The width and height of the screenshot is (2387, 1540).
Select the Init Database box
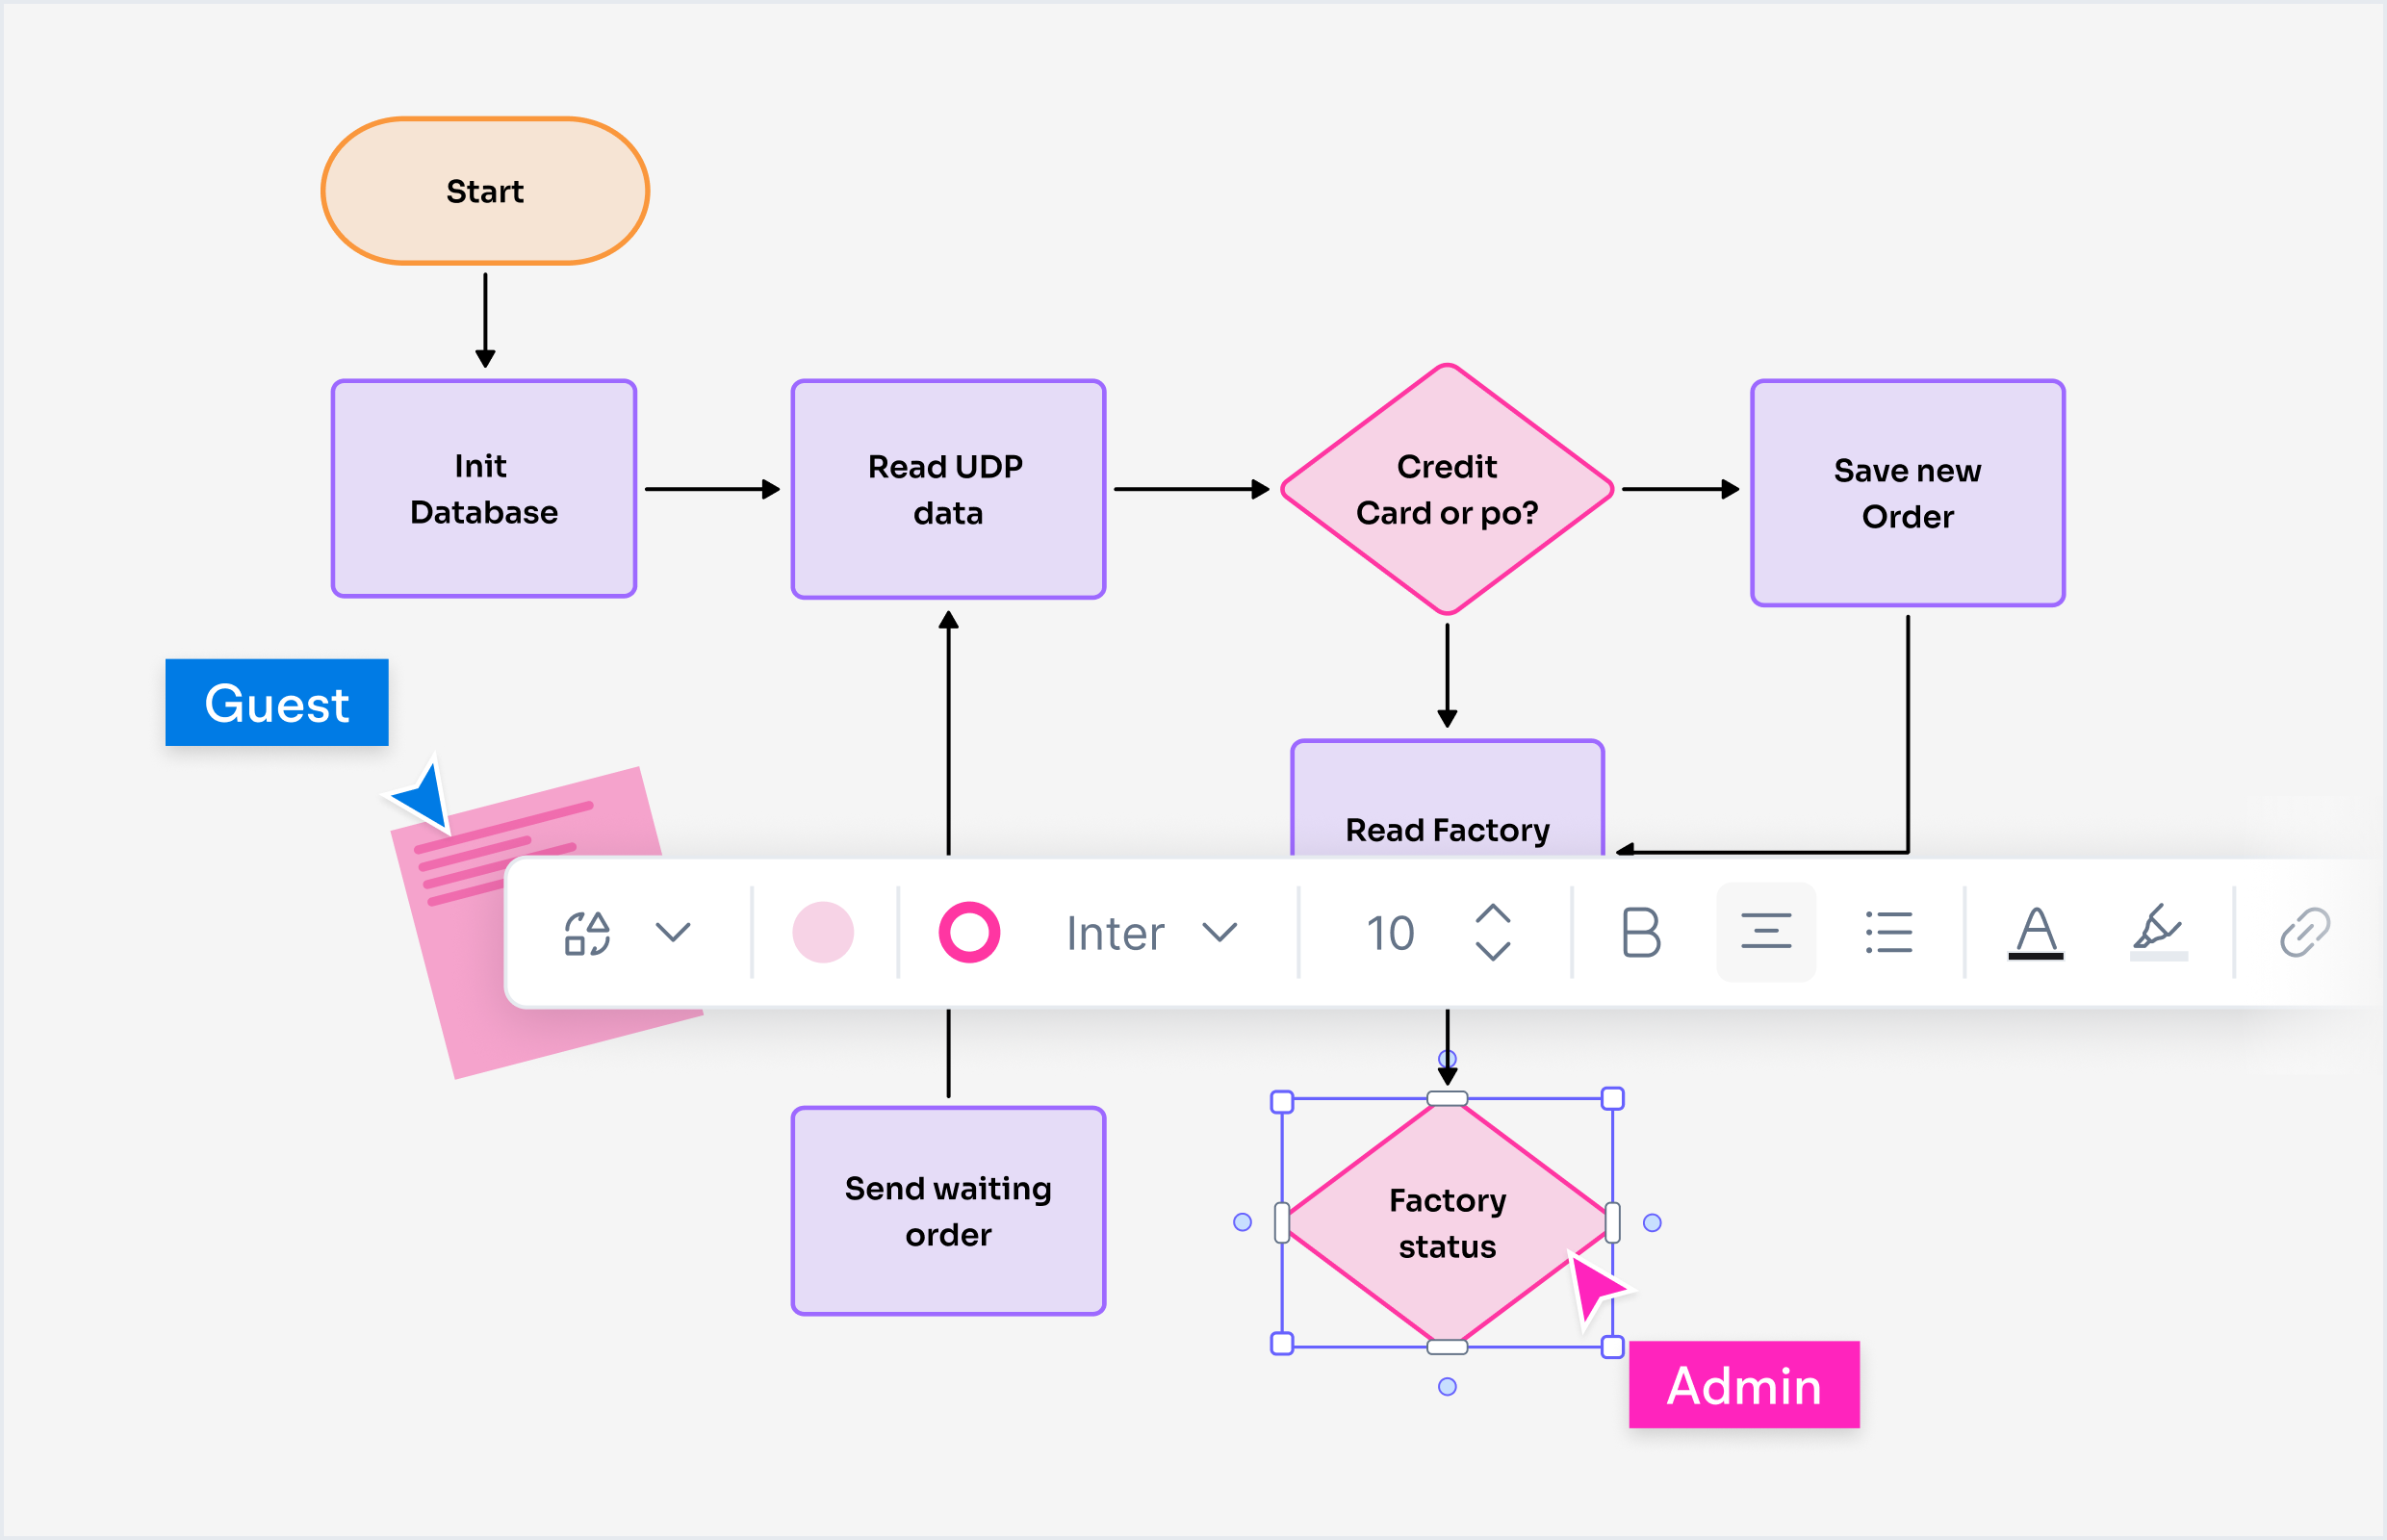point(484,489)
